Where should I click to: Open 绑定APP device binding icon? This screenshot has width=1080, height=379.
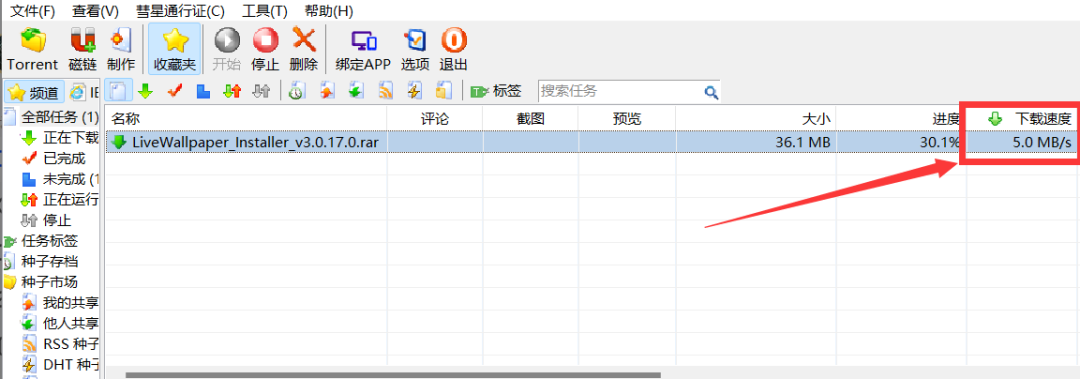(x=363, y=49)
